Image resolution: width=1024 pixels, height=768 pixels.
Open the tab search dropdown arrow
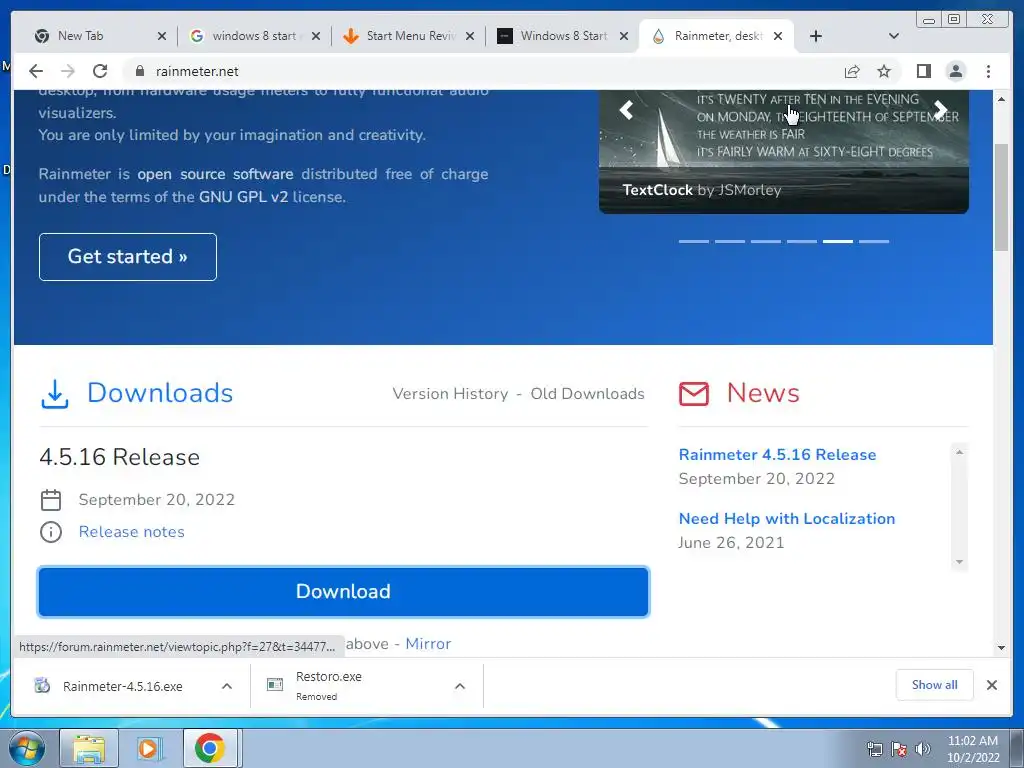pos(894,36)
